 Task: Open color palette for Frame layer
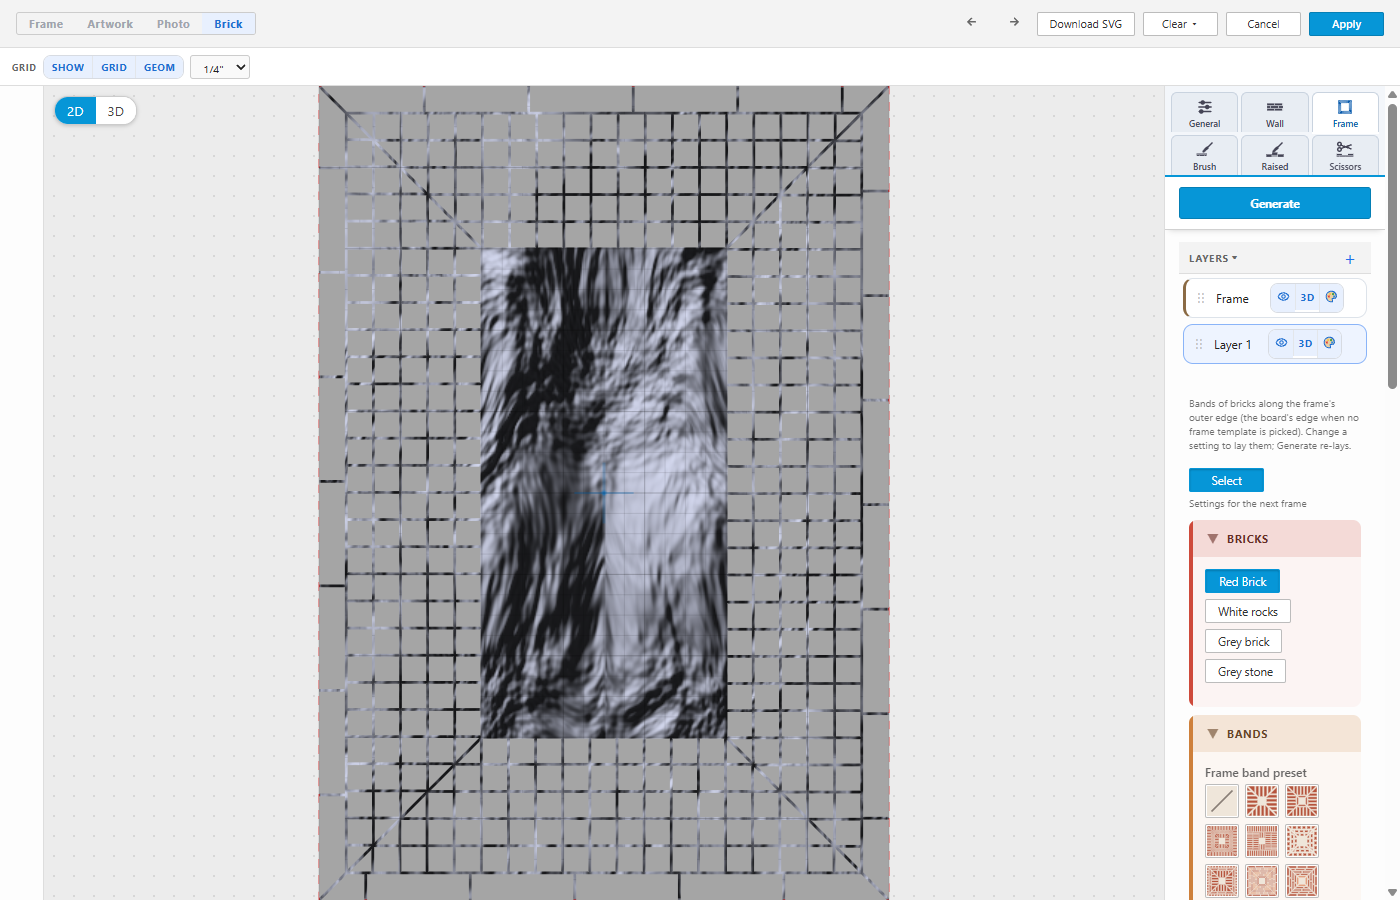[1331, 297]
